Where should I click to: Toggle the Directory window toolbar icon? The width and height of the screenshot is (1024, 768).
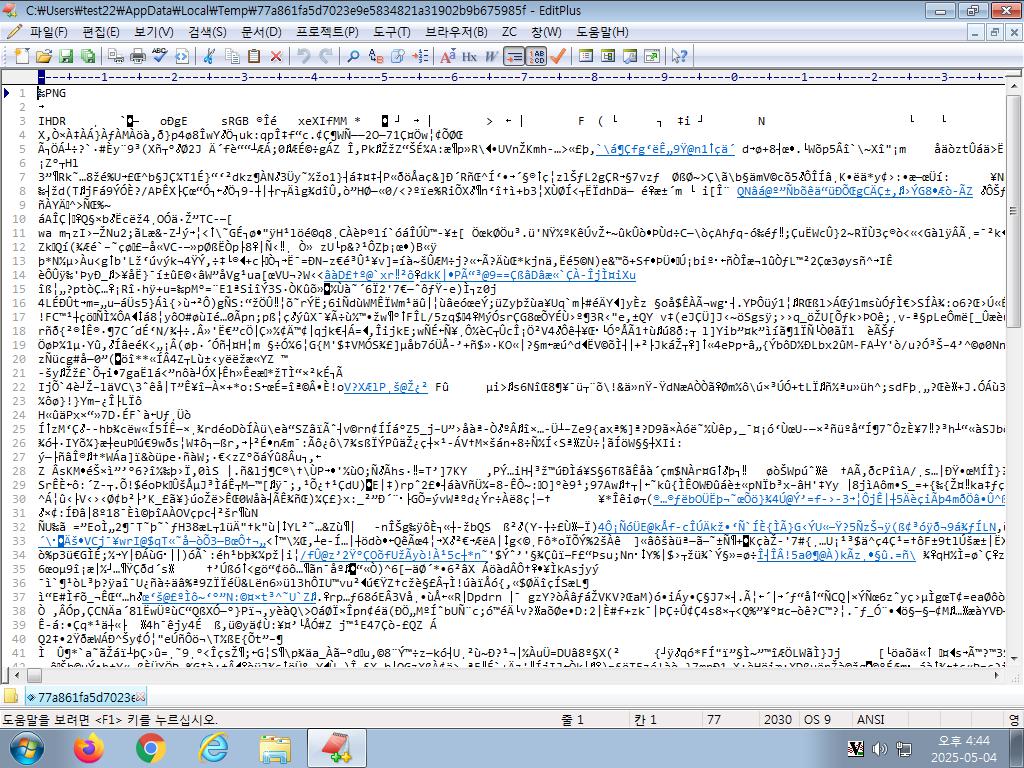[608, 56]
